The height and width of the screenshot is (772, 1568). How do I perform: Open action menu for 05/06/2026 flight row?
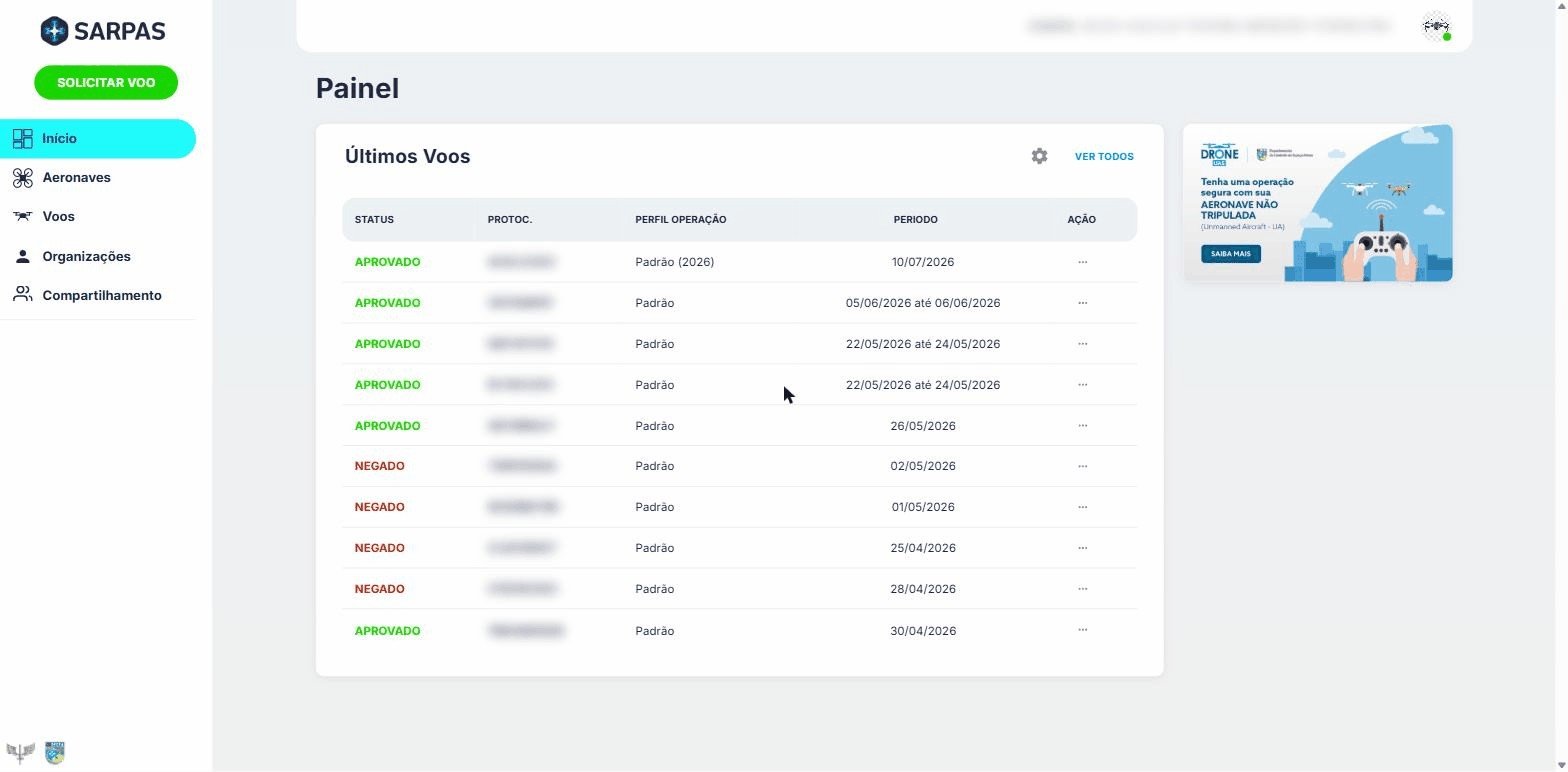1082,303
